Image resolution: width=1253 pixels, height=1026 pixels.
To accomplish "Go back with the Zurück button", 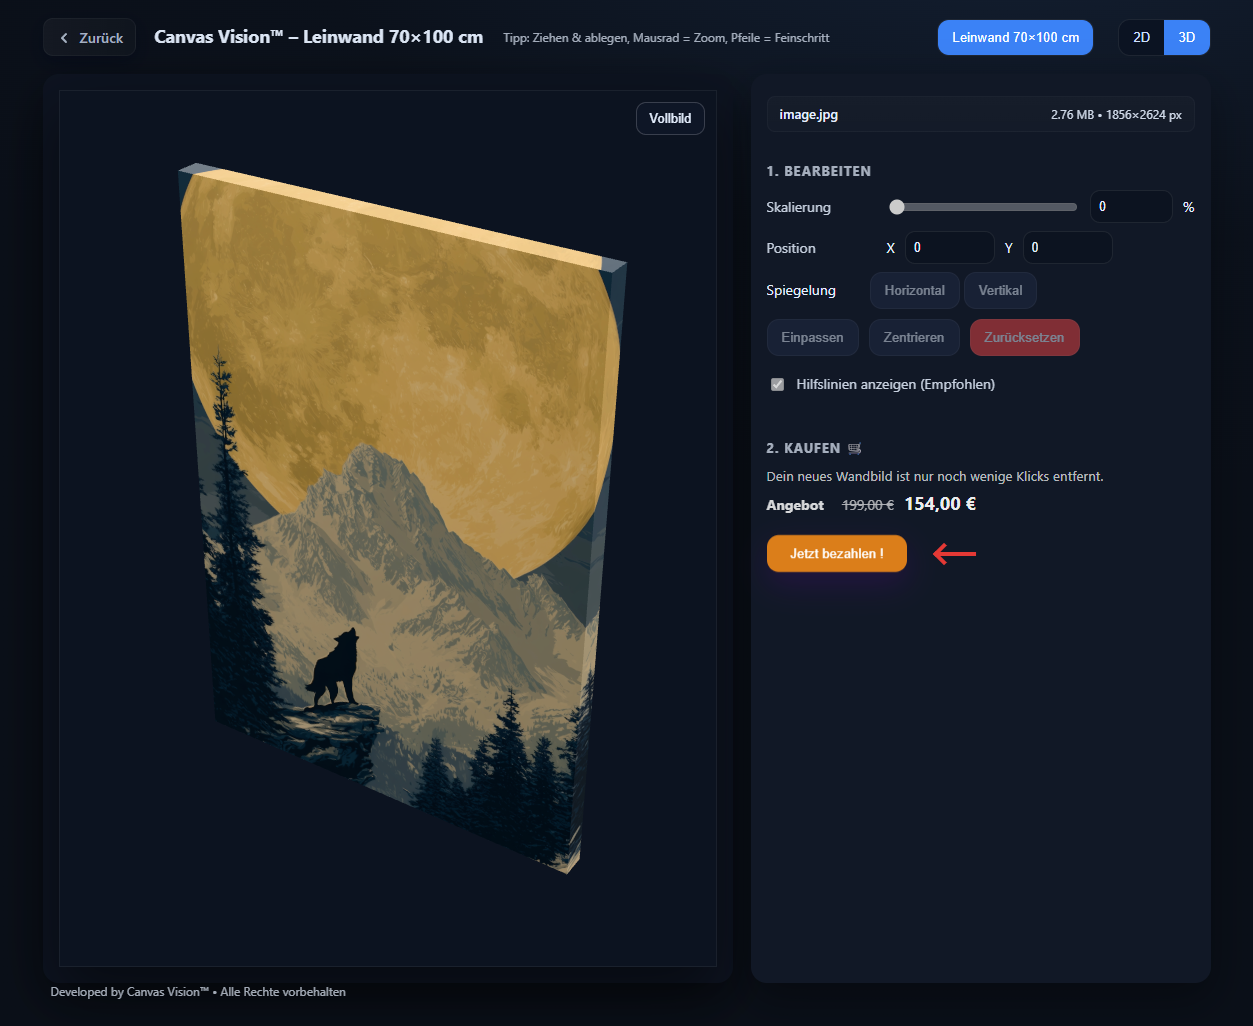I will pos(90,38).
